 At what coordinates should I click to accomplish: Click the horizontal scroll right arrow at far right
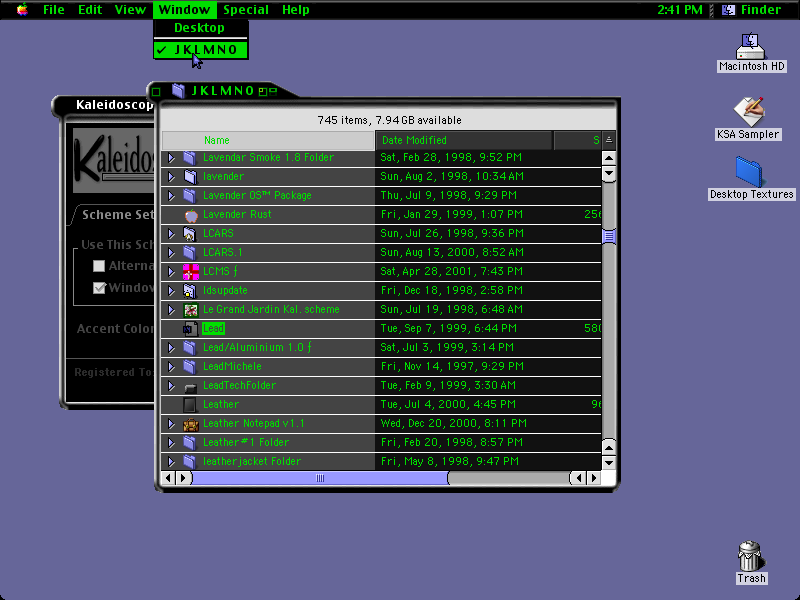coord(593,478)
